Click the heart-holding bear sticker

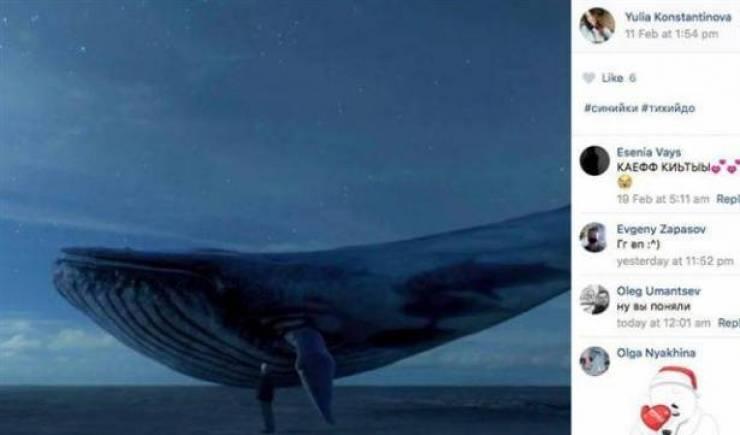click(670, 401)
